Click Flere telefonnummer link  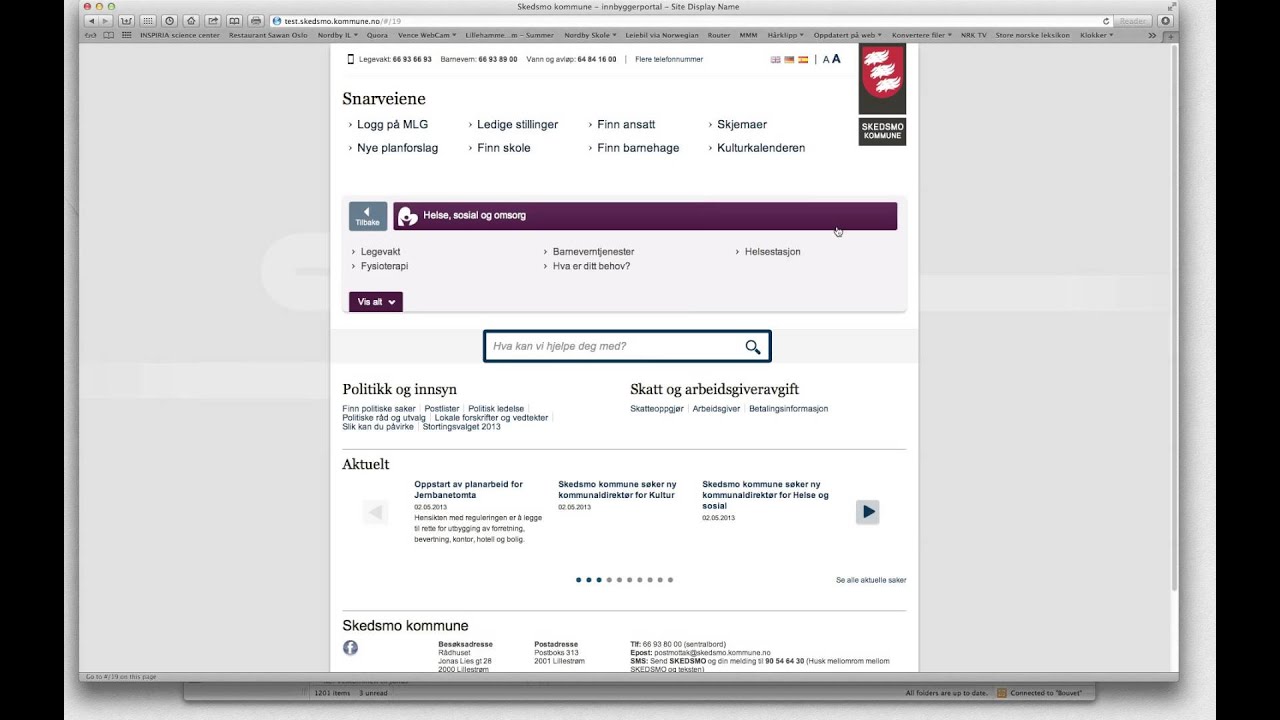click(x=669, y=59)
